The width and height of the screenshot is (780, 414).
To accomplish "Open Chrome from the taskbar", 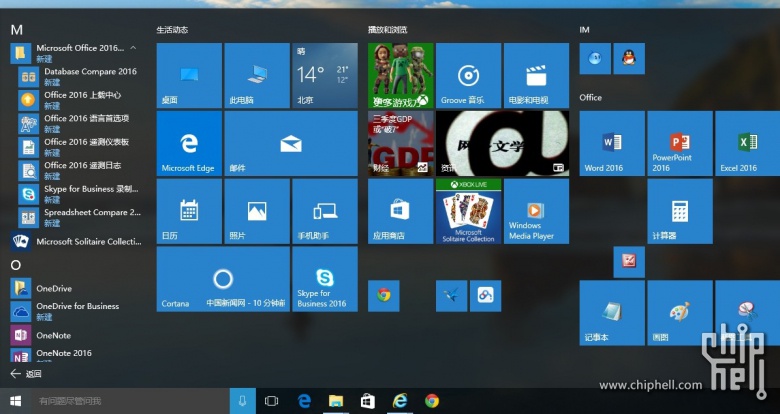I will tap(432, 401).
